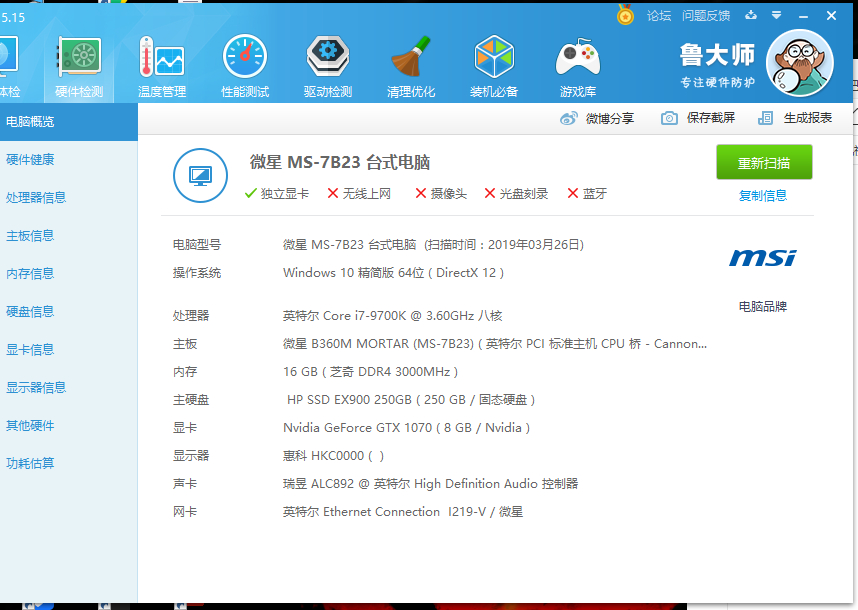Click the 电脑品牌 label under MSI logo
Image resolution: width=858 pixels, height=610 pixels.
[763, 306]
